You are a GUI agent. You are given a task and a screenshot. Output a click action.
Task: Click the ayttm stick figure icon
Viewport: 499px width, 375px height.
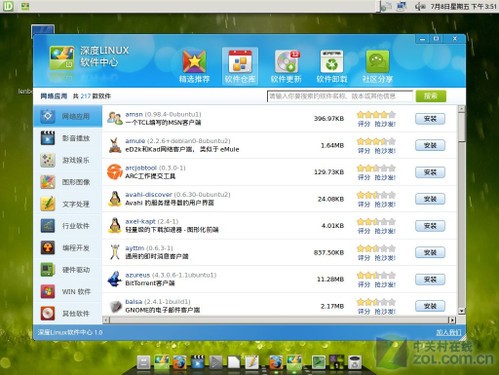[x=115, y=252]
